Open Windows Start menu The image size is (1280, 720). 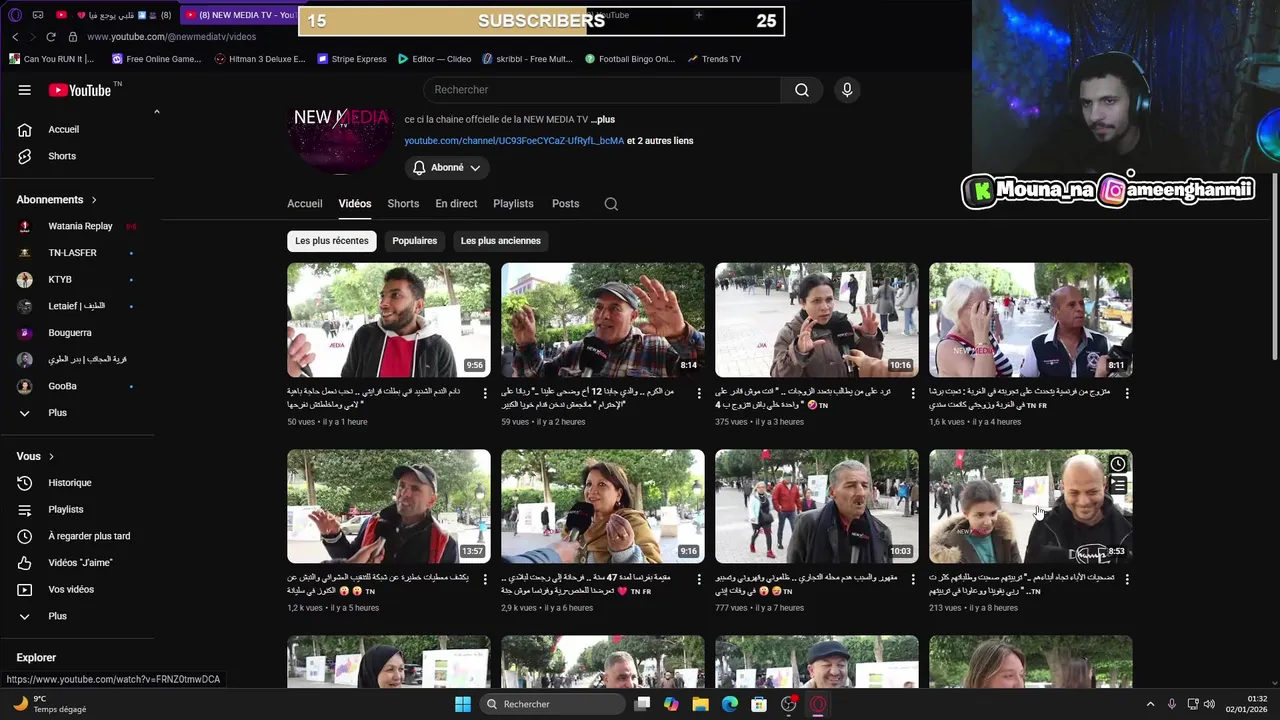coord(463,704)
